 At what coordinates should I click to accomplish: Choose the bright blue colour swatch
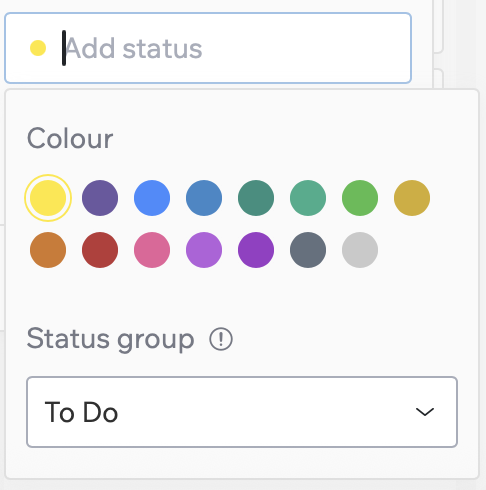click(152, 198)
